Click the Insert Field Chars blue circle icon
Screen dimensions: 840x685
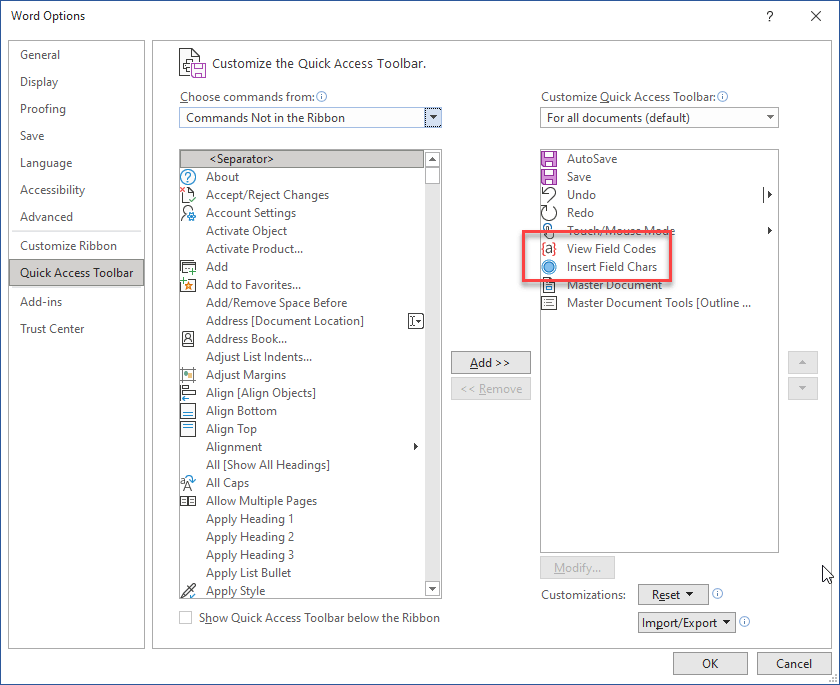[x=549, y=267]
